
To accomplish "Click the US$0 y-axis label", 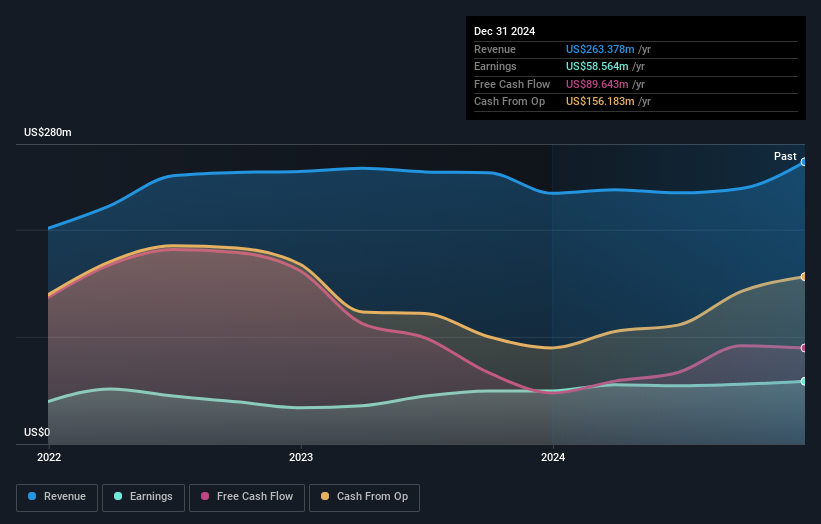I will [37, 432].
